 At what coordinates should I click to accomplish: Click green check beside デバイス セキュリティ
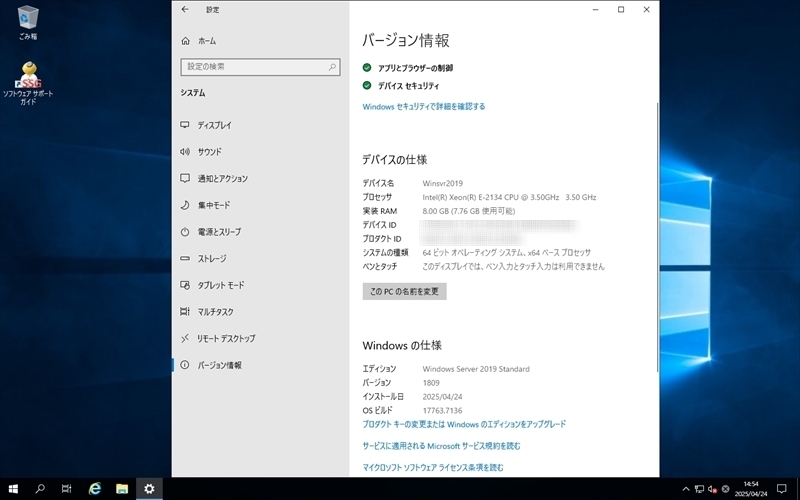367,85
